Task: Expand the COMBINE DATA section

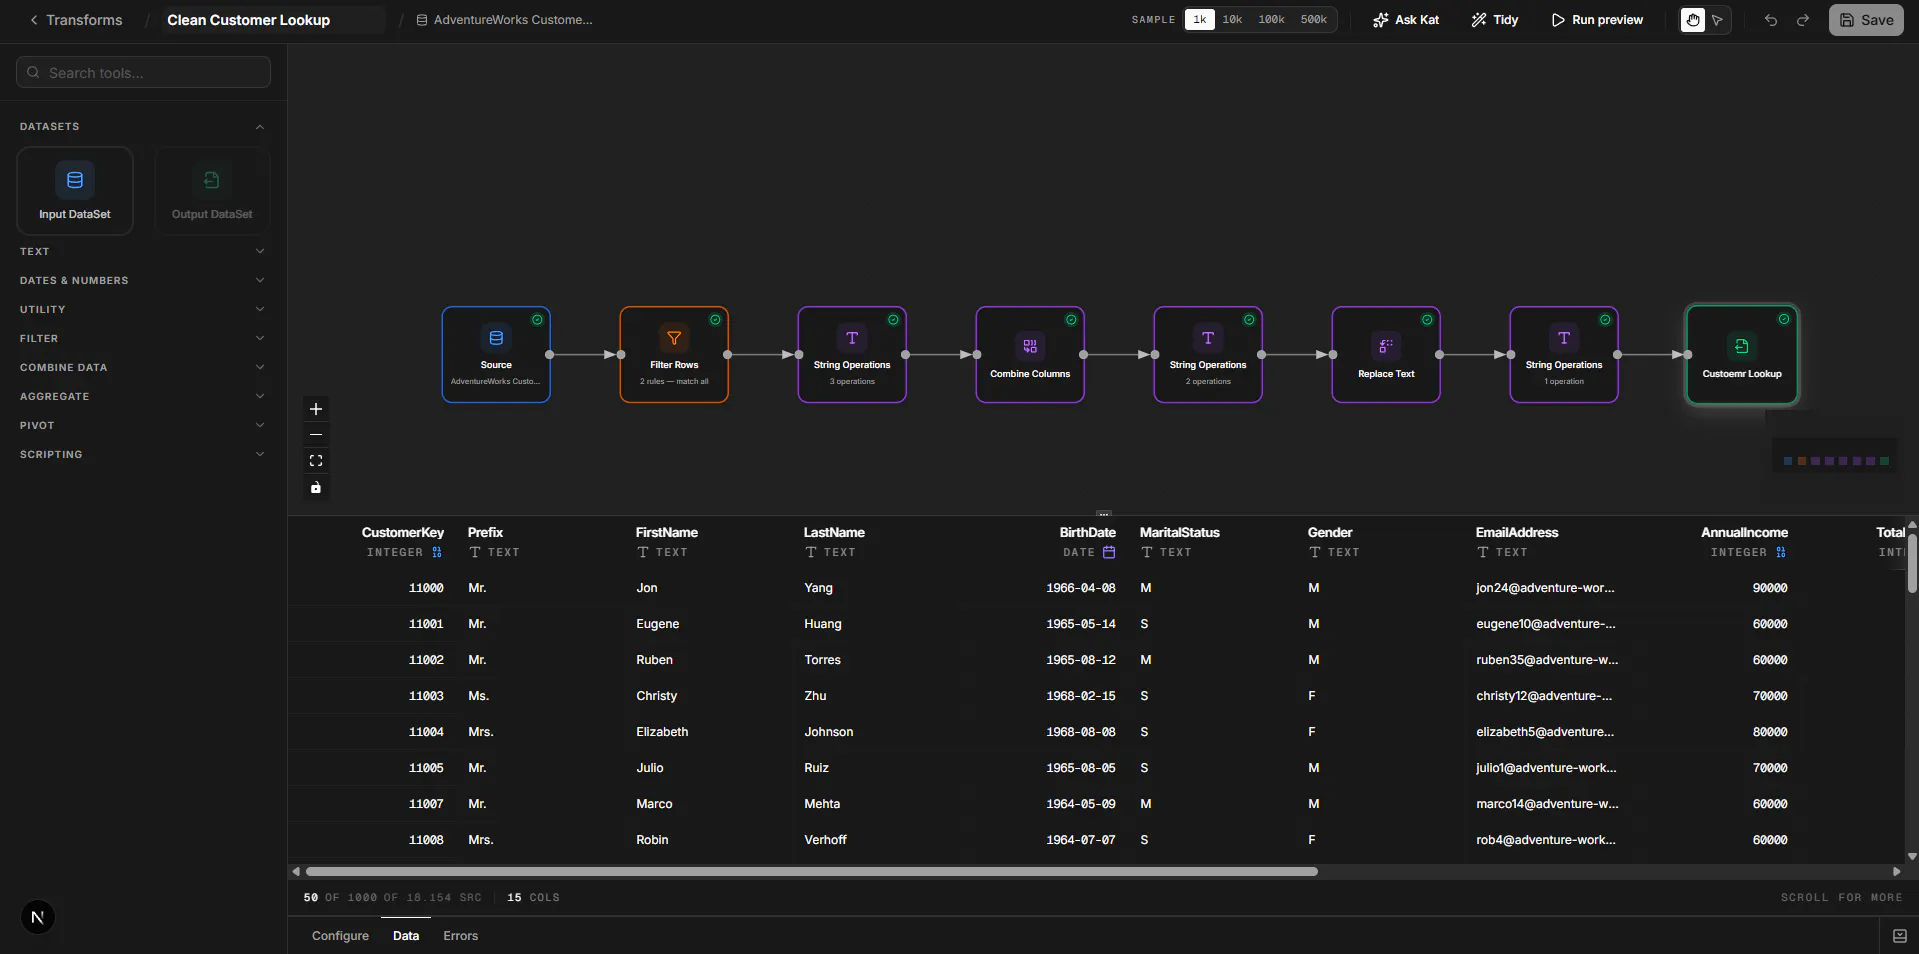Action: click(143, 367)
